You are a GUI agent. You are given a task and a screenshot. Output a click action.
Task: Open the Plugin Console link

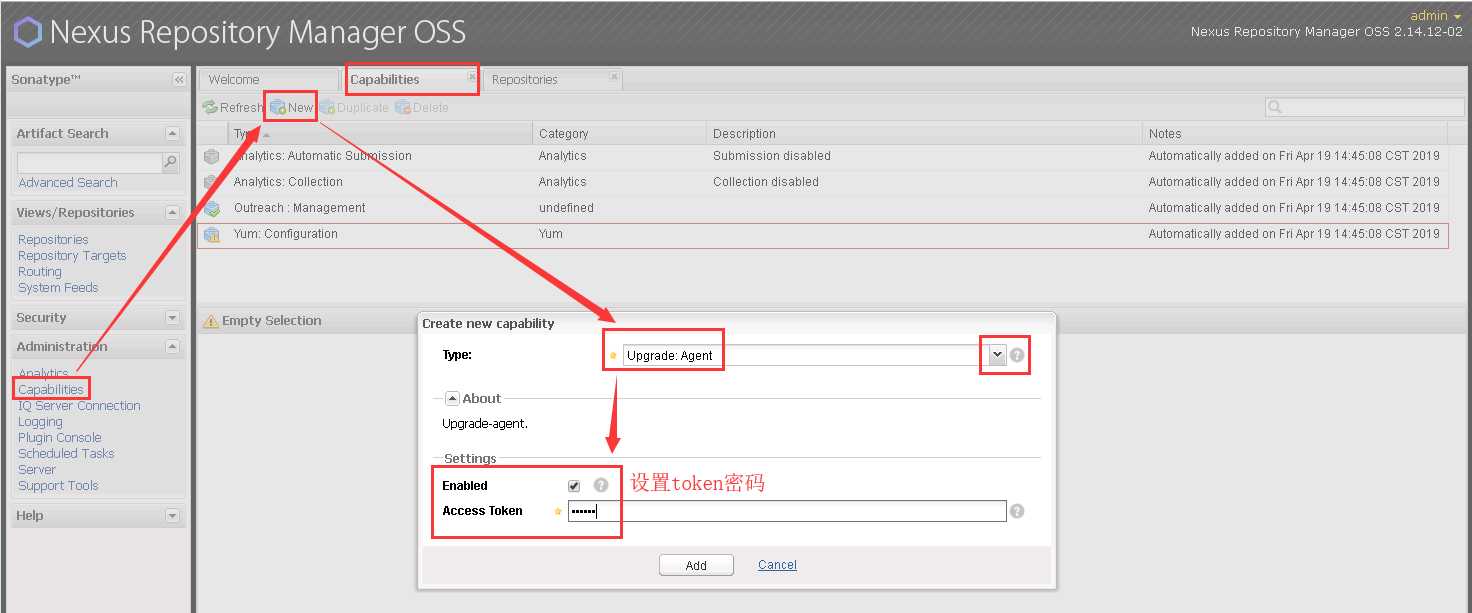pyautogui.click(x=60, y=438)
